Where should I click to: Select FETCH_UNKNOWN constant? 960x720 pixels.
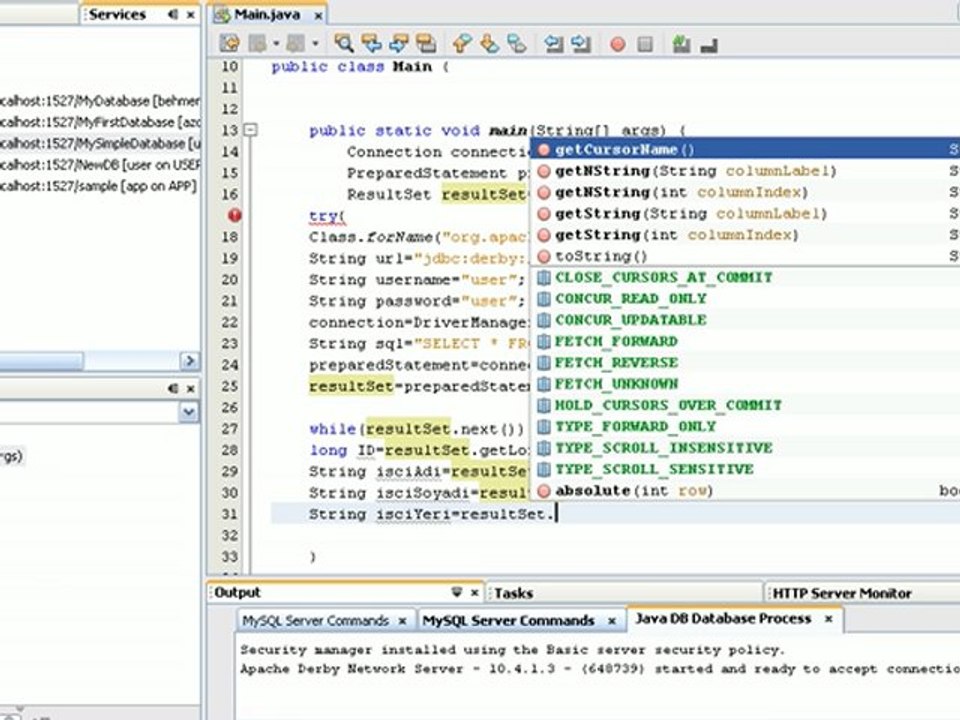tap(744, 384)
